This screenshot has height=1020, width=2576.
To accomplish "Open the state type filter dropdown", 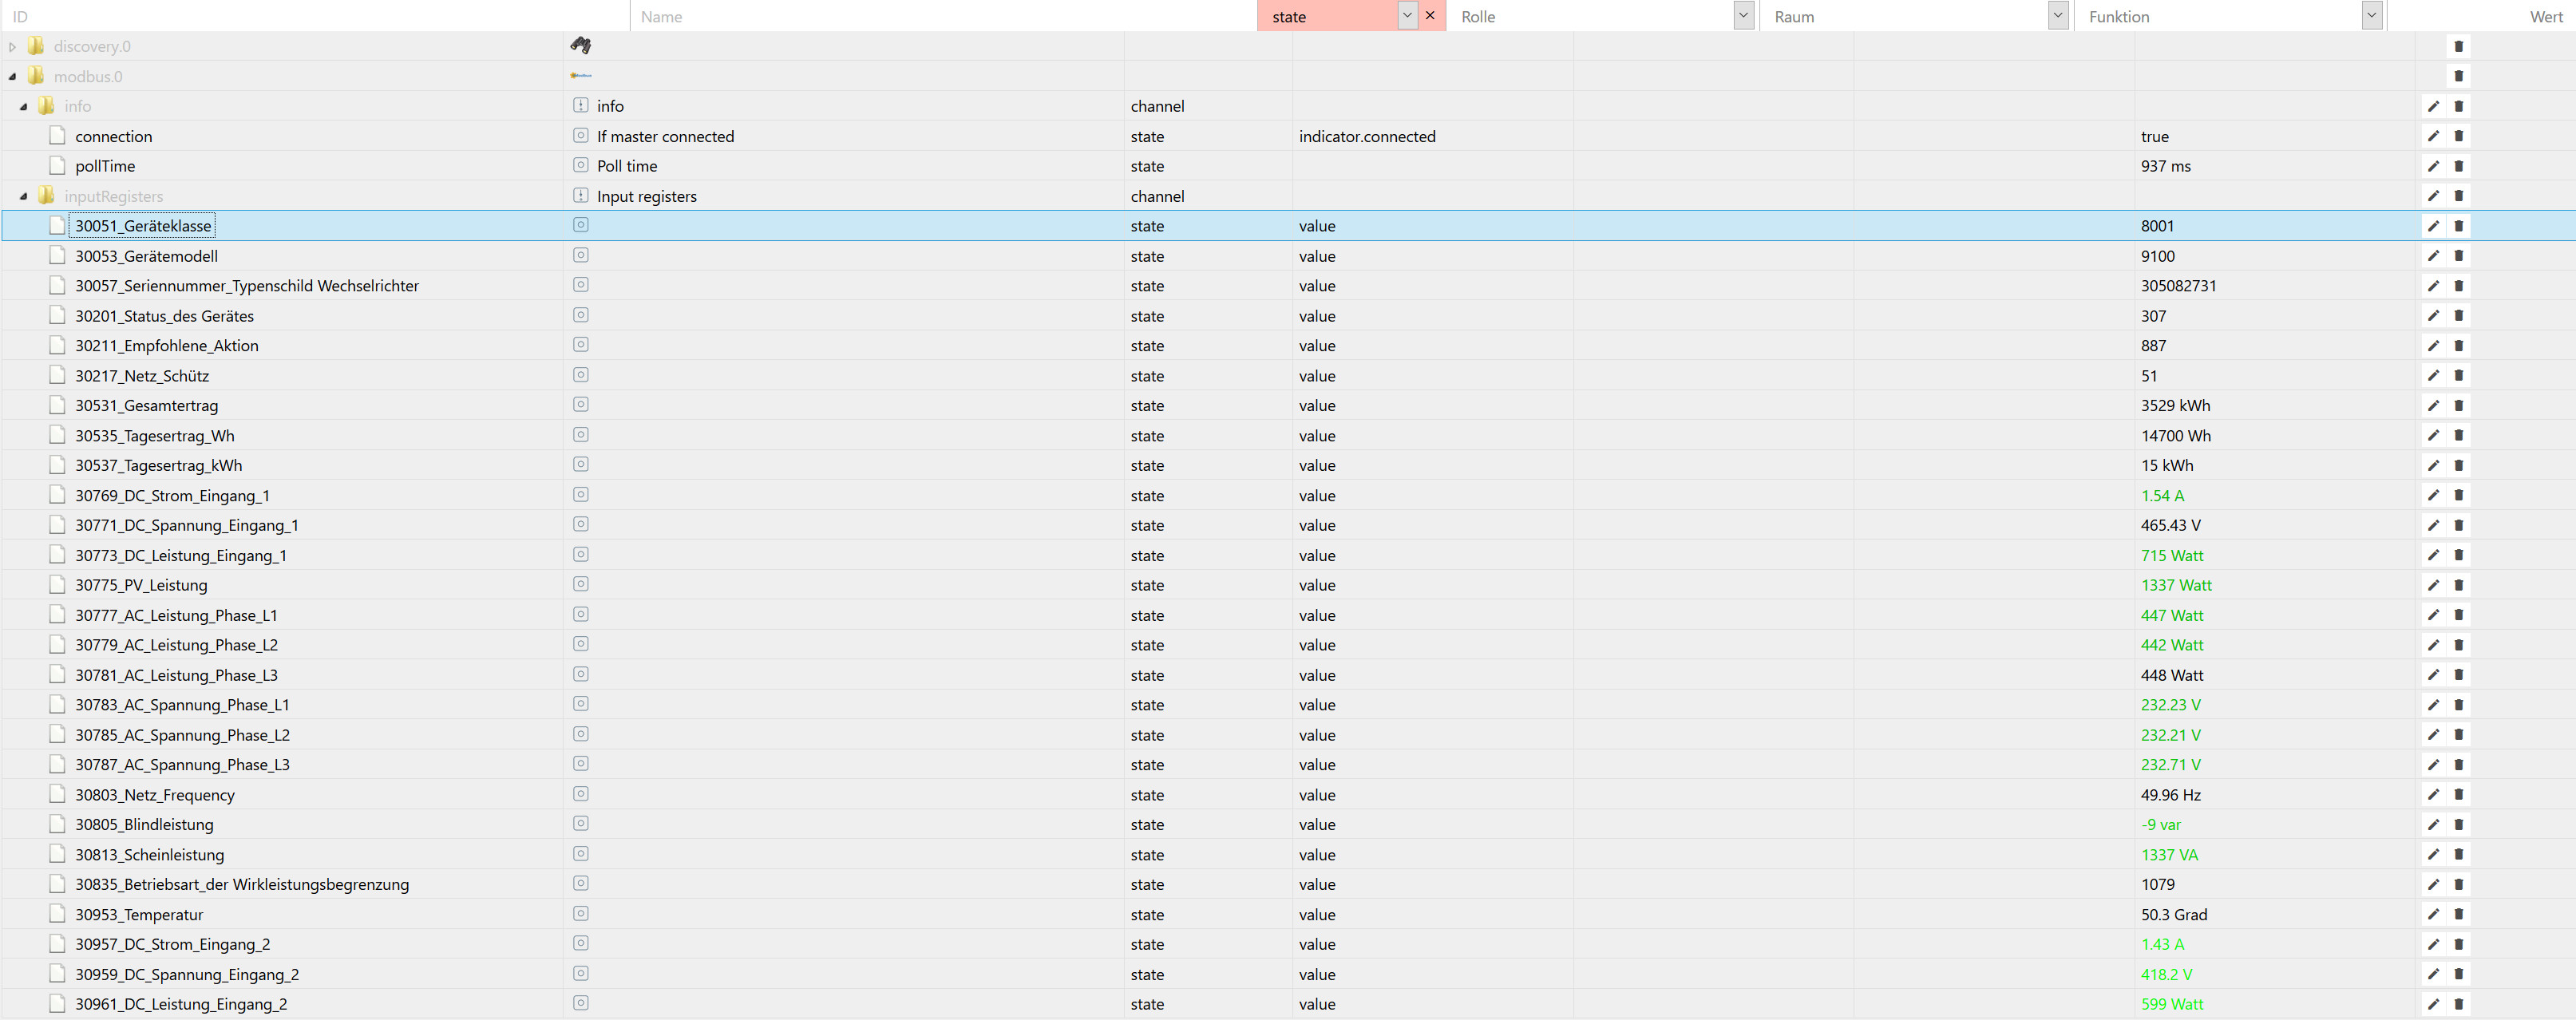I will 1407,15.
